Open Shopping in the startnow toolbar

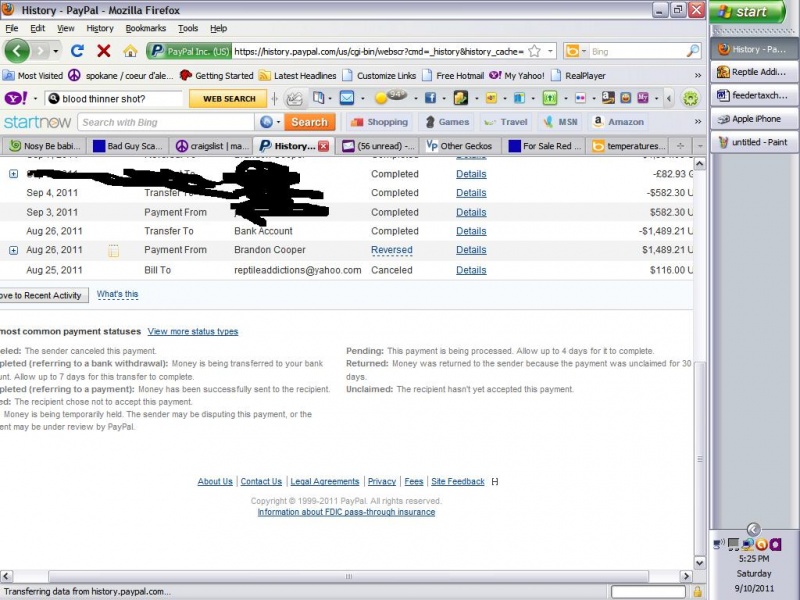pyautogui.click(x=379, y=122)
